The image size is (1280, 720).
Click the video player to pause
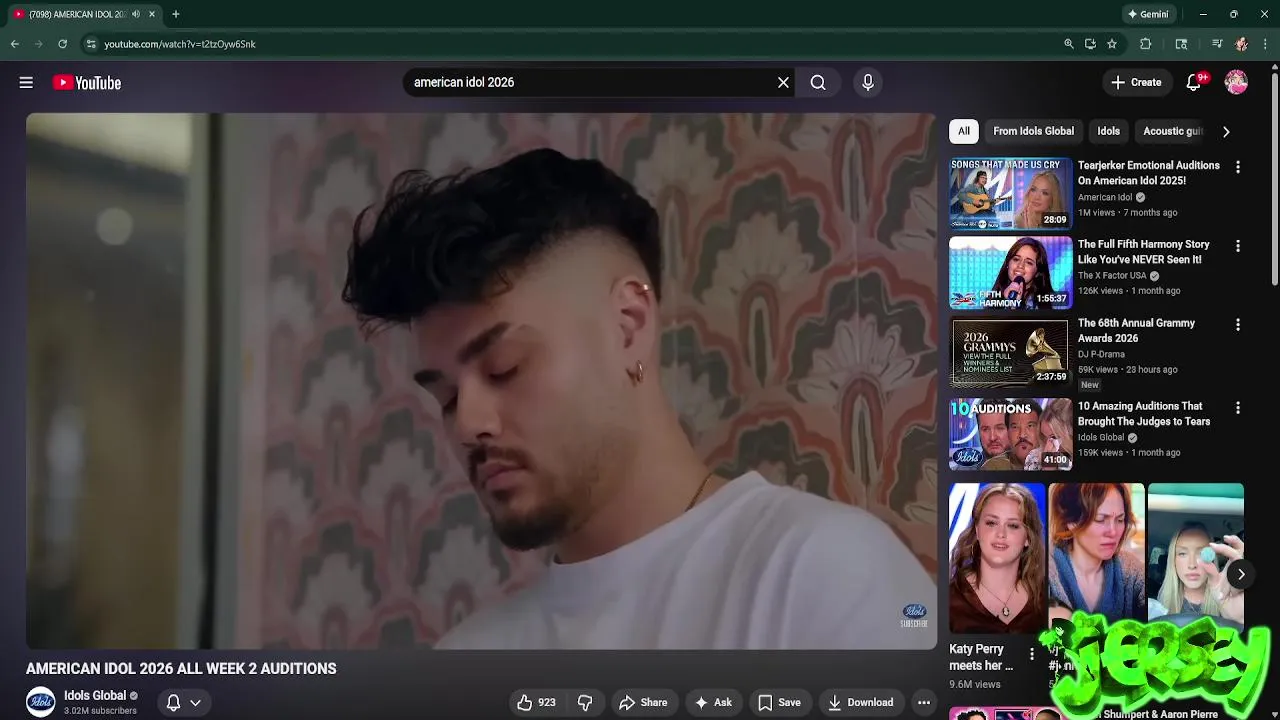click(x=481, y=381)
